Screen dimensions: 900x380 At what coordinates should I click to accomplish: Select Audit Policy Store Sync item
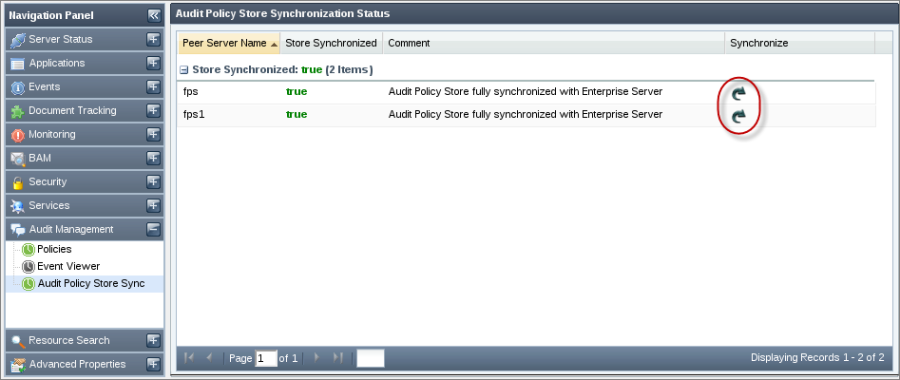(x=91, y=284)
